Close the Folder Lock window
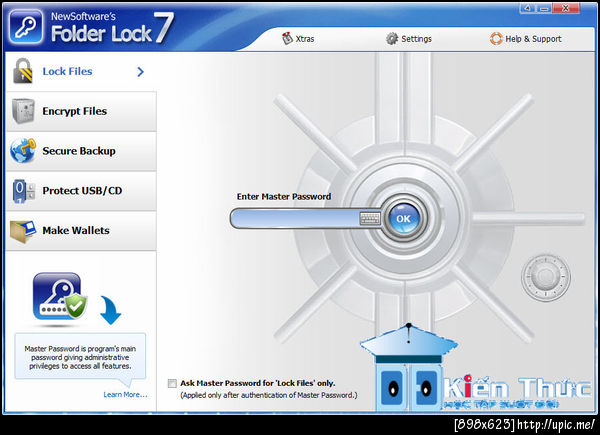The image size is (600, 435). [x=566, y=8]
